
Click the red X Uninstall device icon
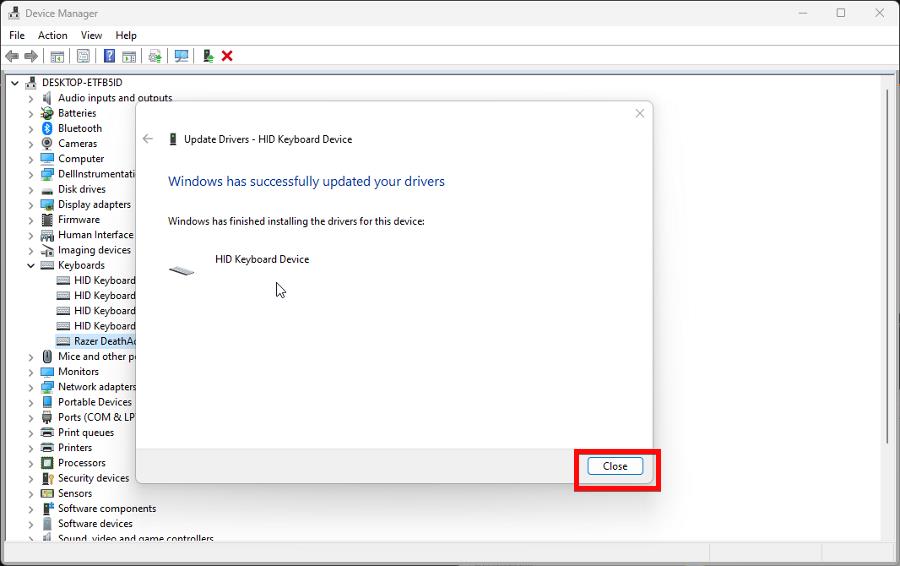(x=227, y=56)
